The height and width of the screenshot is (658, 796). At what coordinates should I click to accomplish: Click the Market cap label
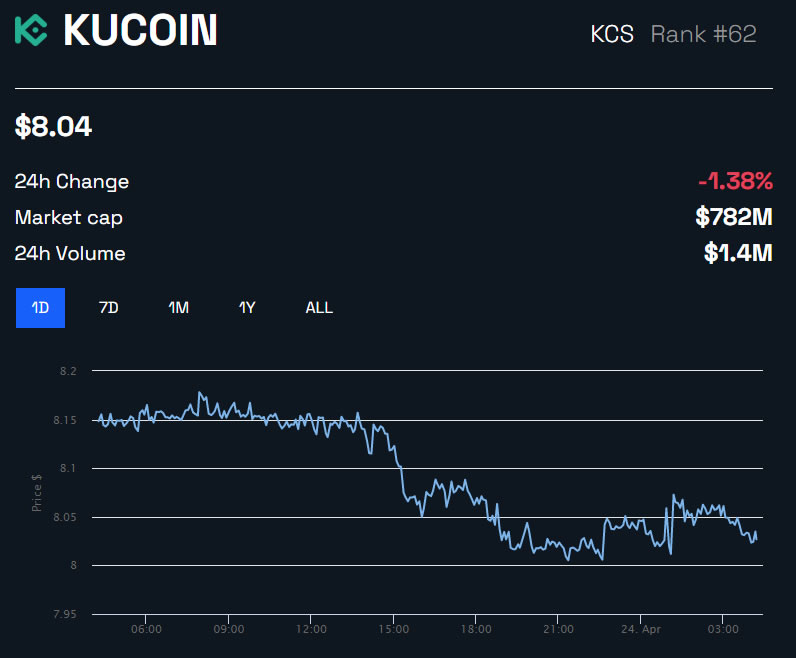[x=69, y=218]
